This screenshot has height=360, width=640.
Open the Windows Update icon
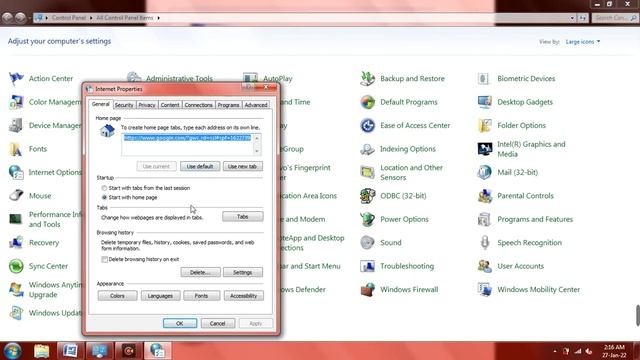(16, 313)
